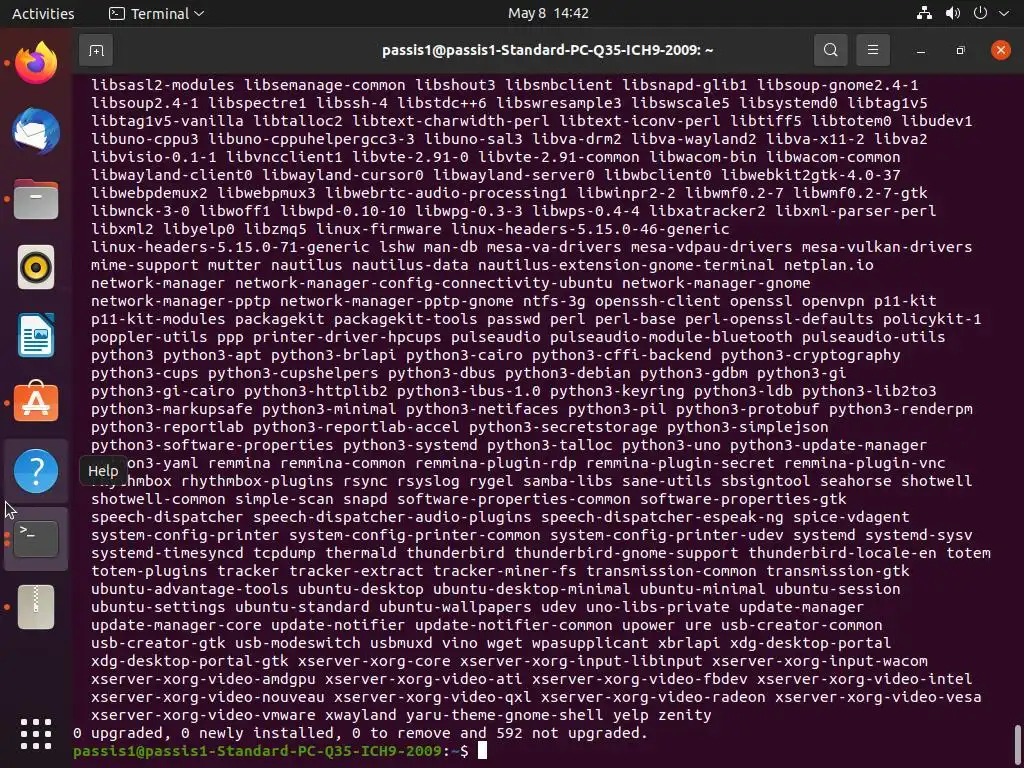1024x768 pixels.
Task: Click the text 'network-manager-pptp-gnome'
Action: coord(396,301)
